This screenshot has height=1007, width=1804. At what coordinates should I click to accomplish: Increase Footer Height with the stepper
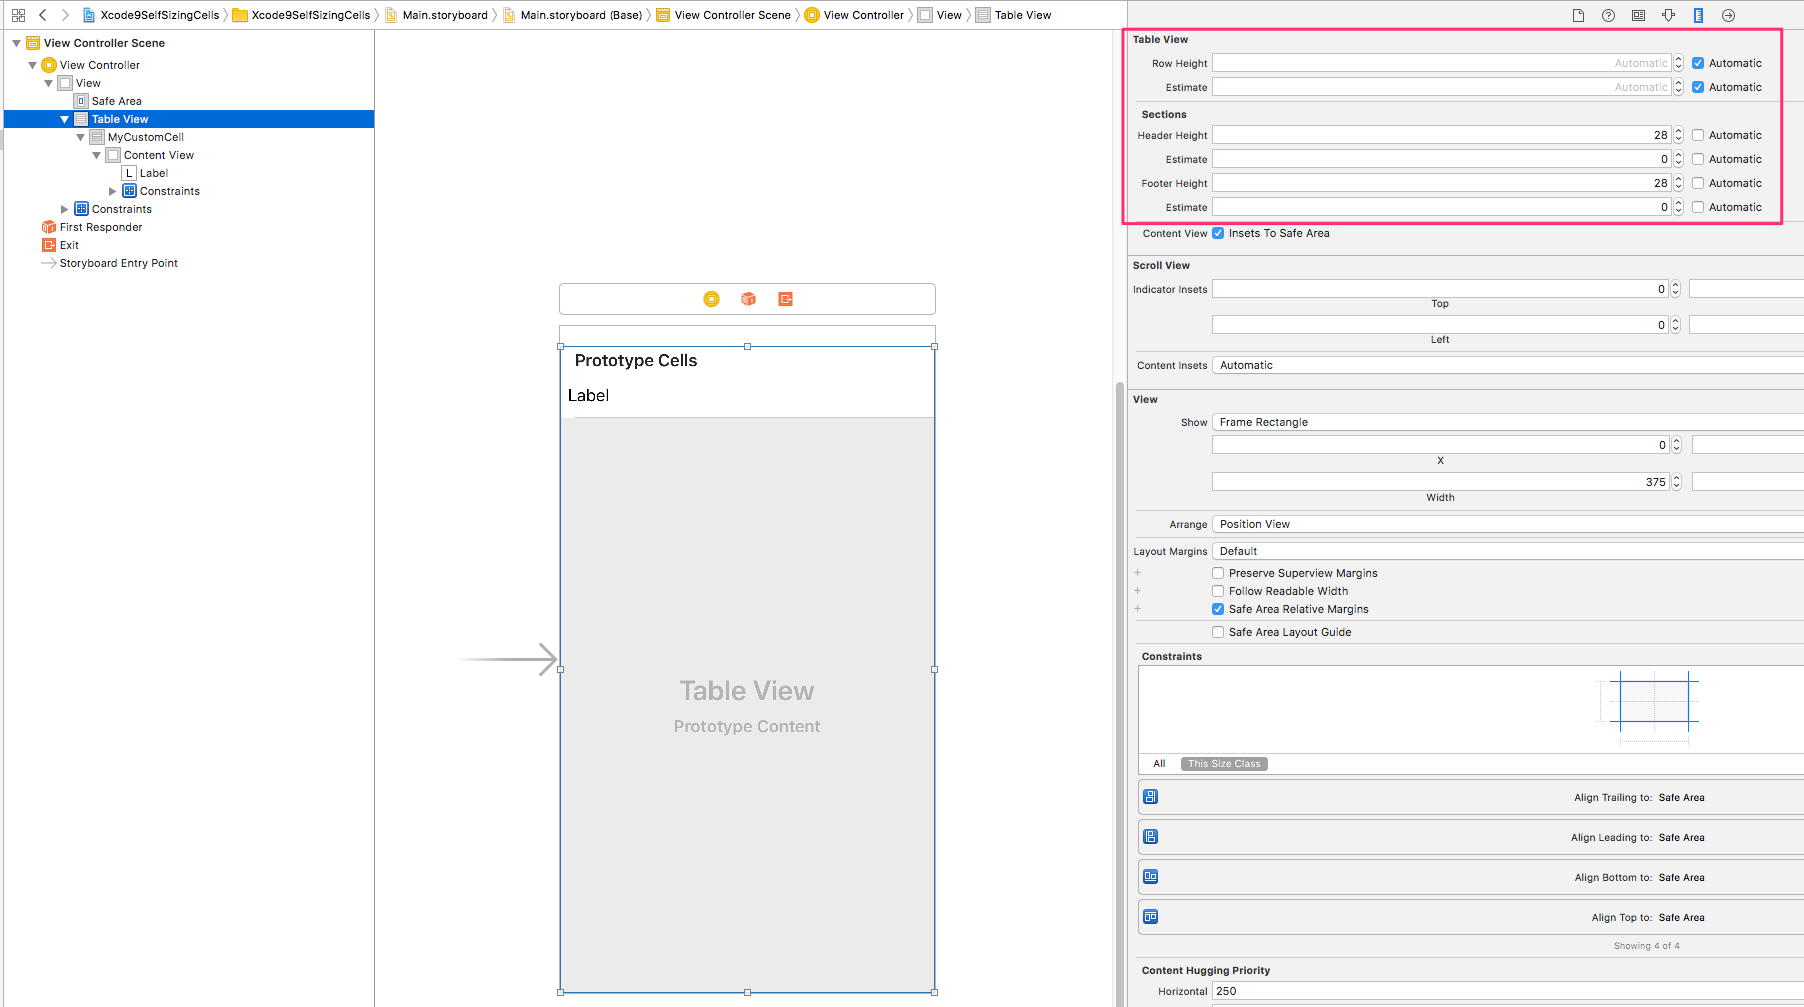tap(1677, 179)
